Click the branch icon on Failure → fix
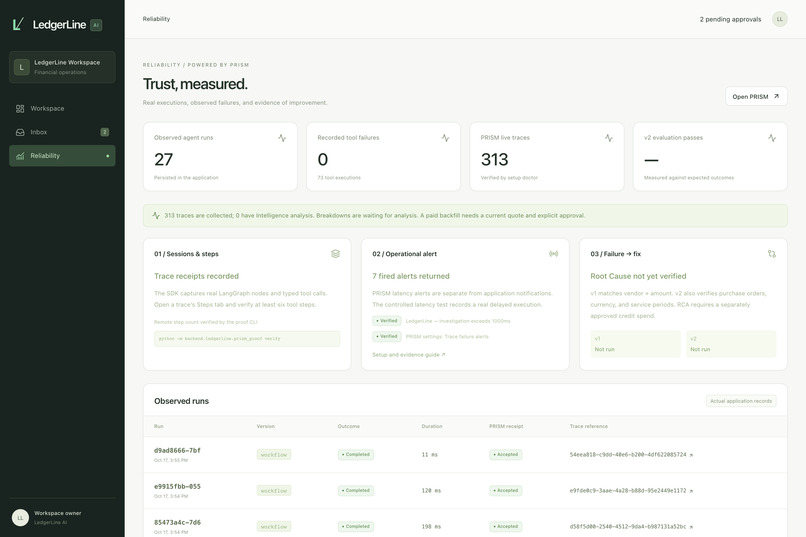The height and width of the screenshot is (537, 806). tap(772, 253)
